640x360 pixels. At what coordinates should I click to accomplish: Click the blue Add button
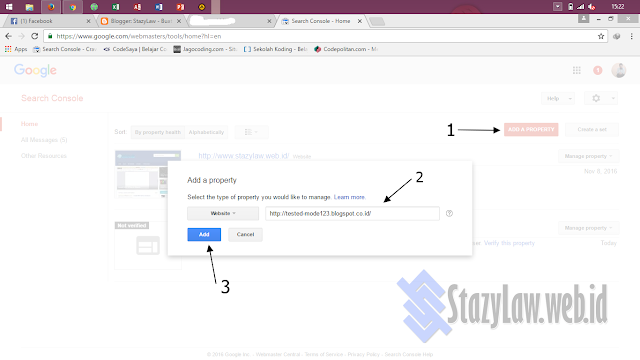(204, 234)
